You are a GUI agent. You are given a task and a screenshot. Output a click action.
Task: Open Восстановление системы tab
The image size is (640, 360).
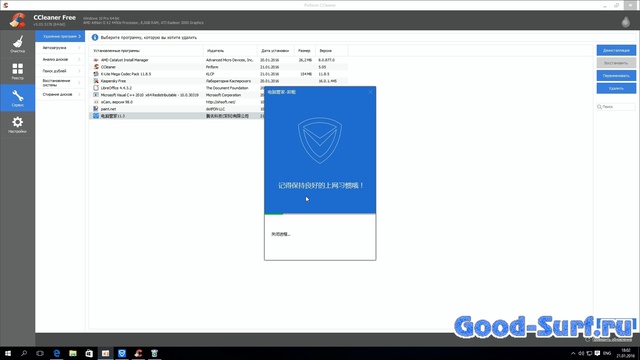60,83
